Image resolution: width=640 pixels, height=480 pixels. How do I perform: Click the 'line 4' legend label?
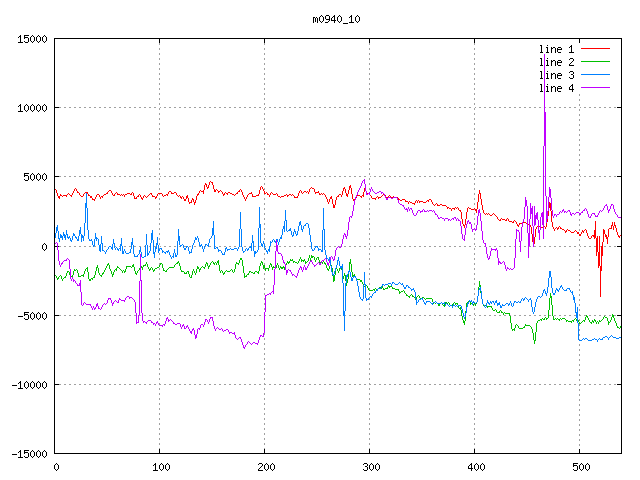coord(556,88)
